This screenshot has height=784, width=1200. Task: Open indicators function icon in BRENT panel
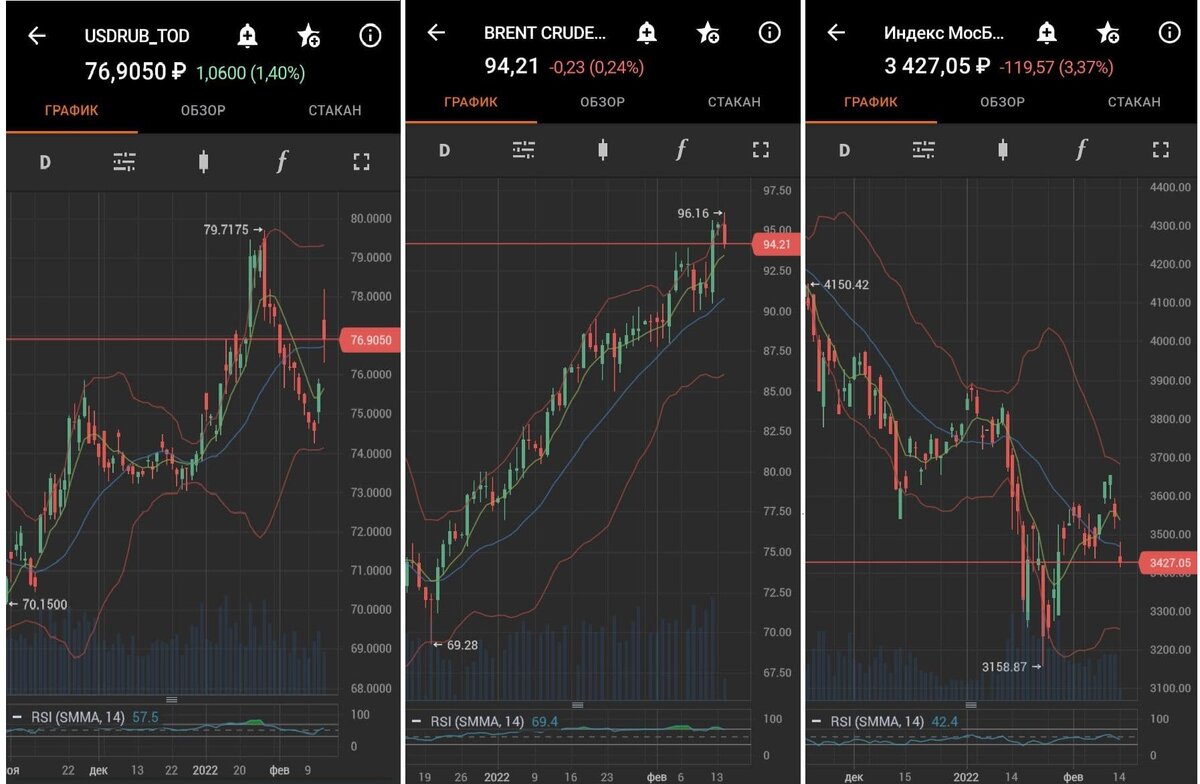pyautogui.click(x=682, y=150)
